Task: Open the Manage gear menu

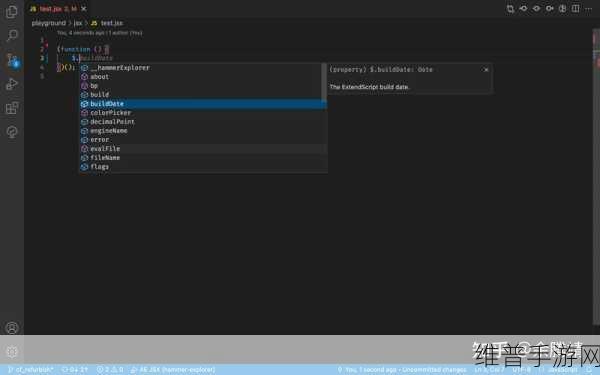Action: click(x=12, y=352)
